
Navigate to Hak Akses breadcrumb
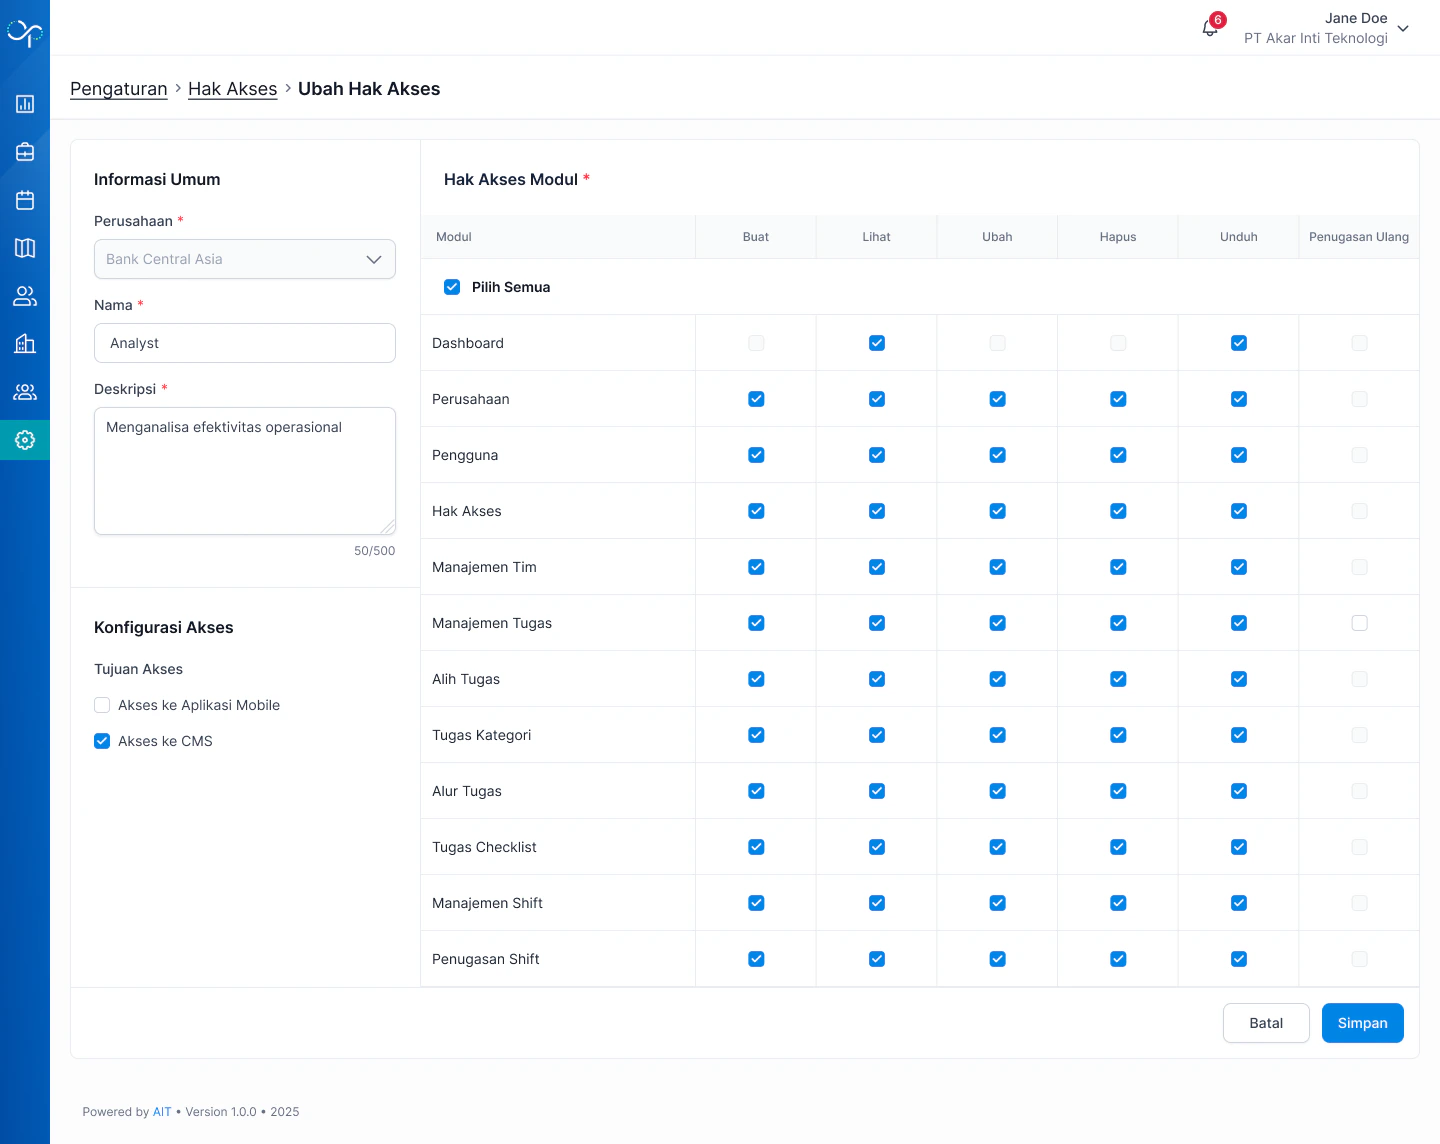[232, 89]
